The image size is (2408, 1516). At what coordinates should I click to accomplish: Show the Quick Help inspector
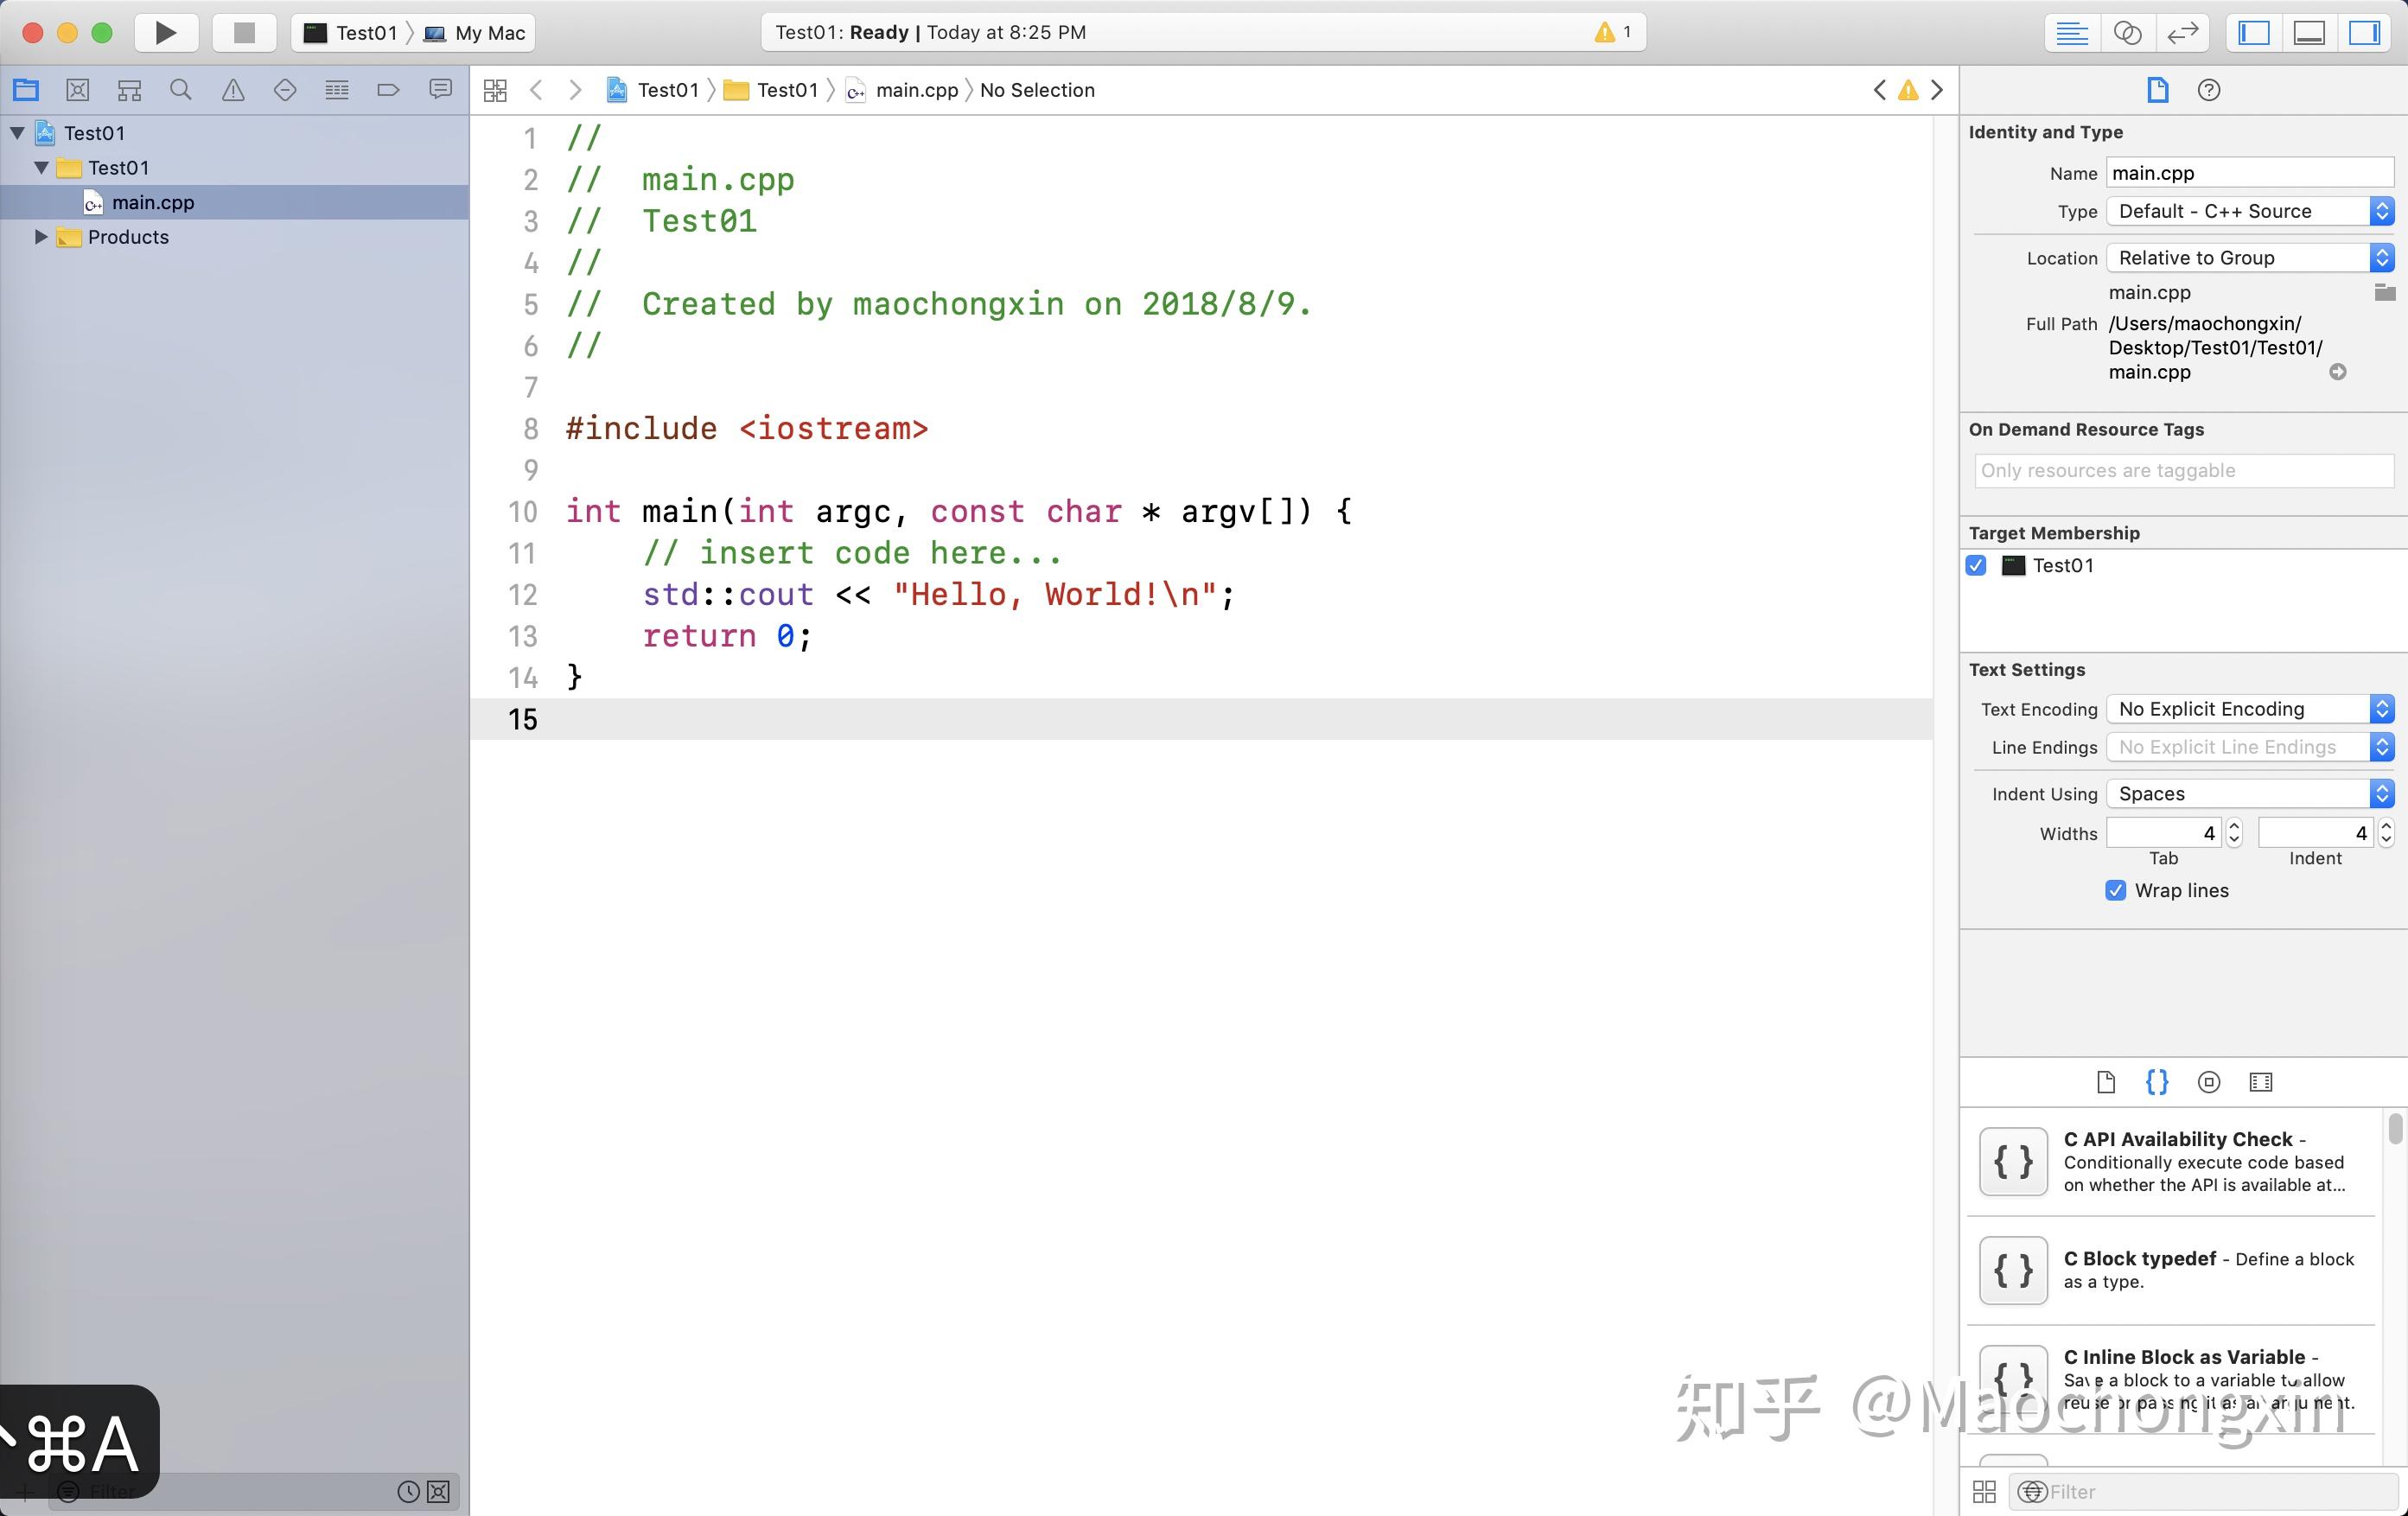tap(2209, 90)
